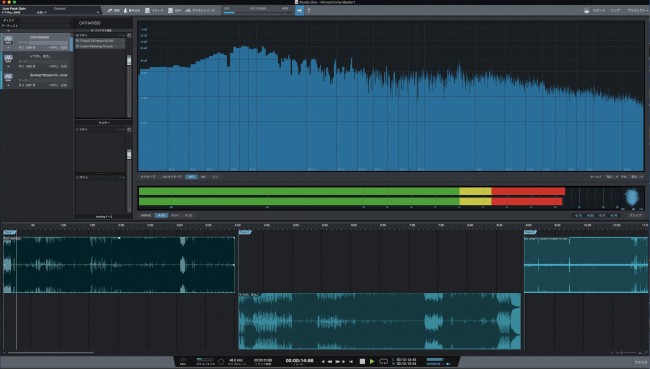The width and height of the screenshot is (650, 369).
Task: Toggle the master insert effects activate button
Action: pyautogui.click(x=78, y=129)
